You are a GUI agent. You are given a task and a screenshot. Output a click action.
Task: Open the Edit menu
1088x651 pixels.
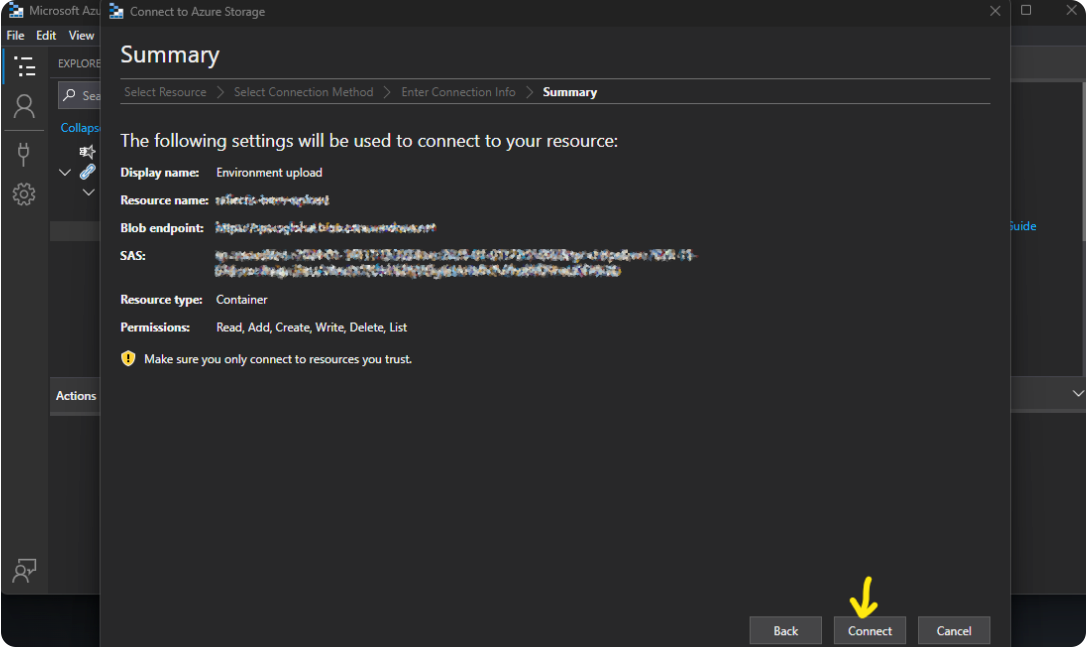coord(46,35)
